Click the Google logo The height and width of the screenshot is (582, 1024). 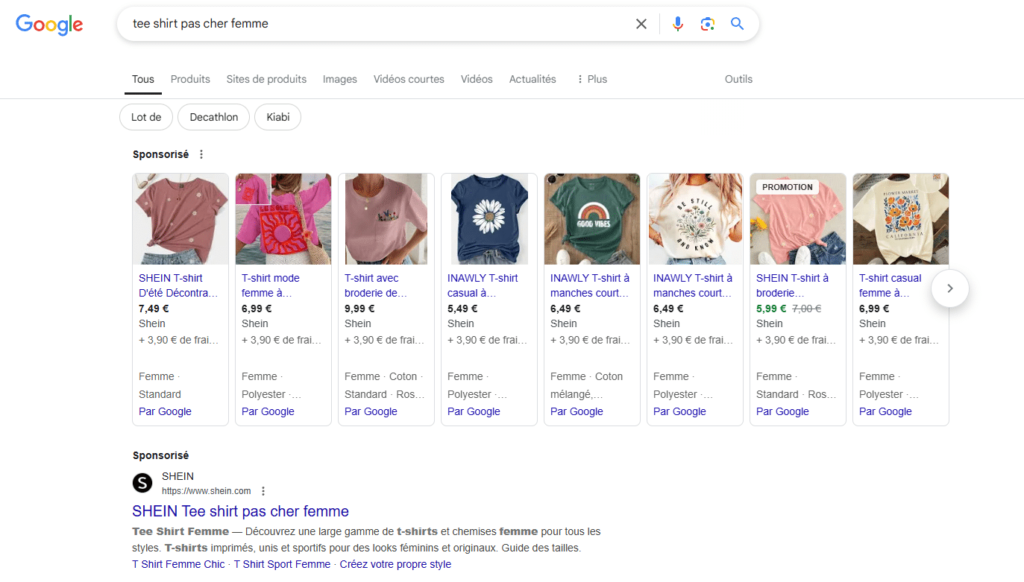point(50,24)
